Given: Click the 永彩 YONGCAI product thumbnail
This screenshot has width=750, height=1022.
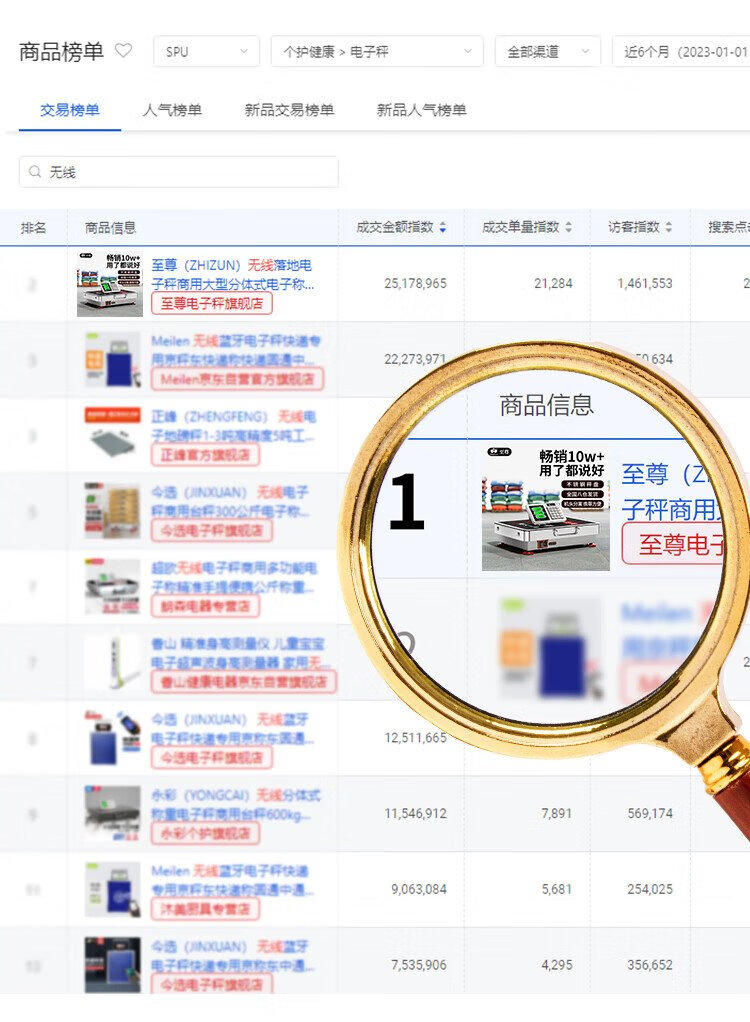Looking at the screenshot, I should tap(112, 814).
